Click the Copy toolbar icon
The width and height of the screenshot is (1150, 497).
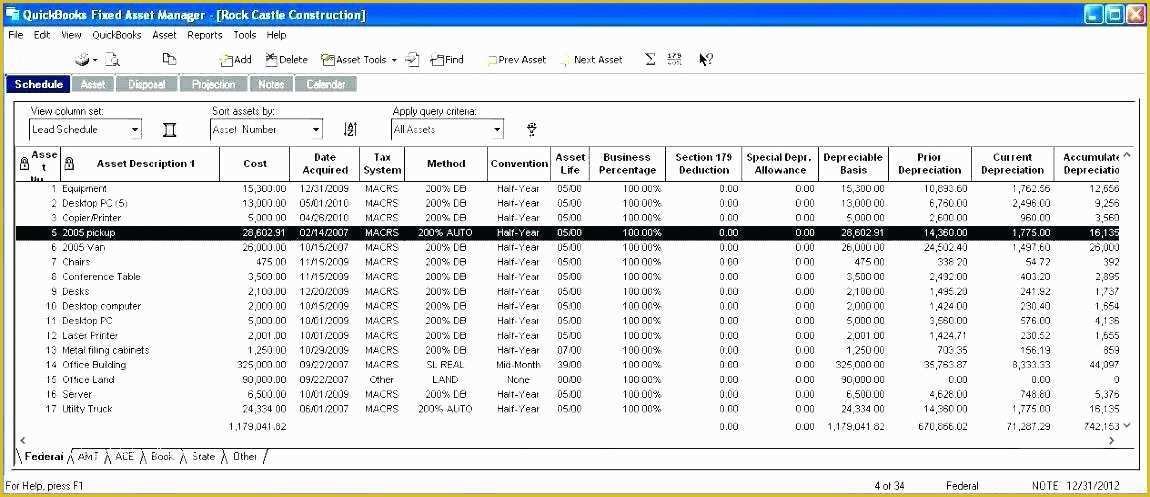coord(169,59)
